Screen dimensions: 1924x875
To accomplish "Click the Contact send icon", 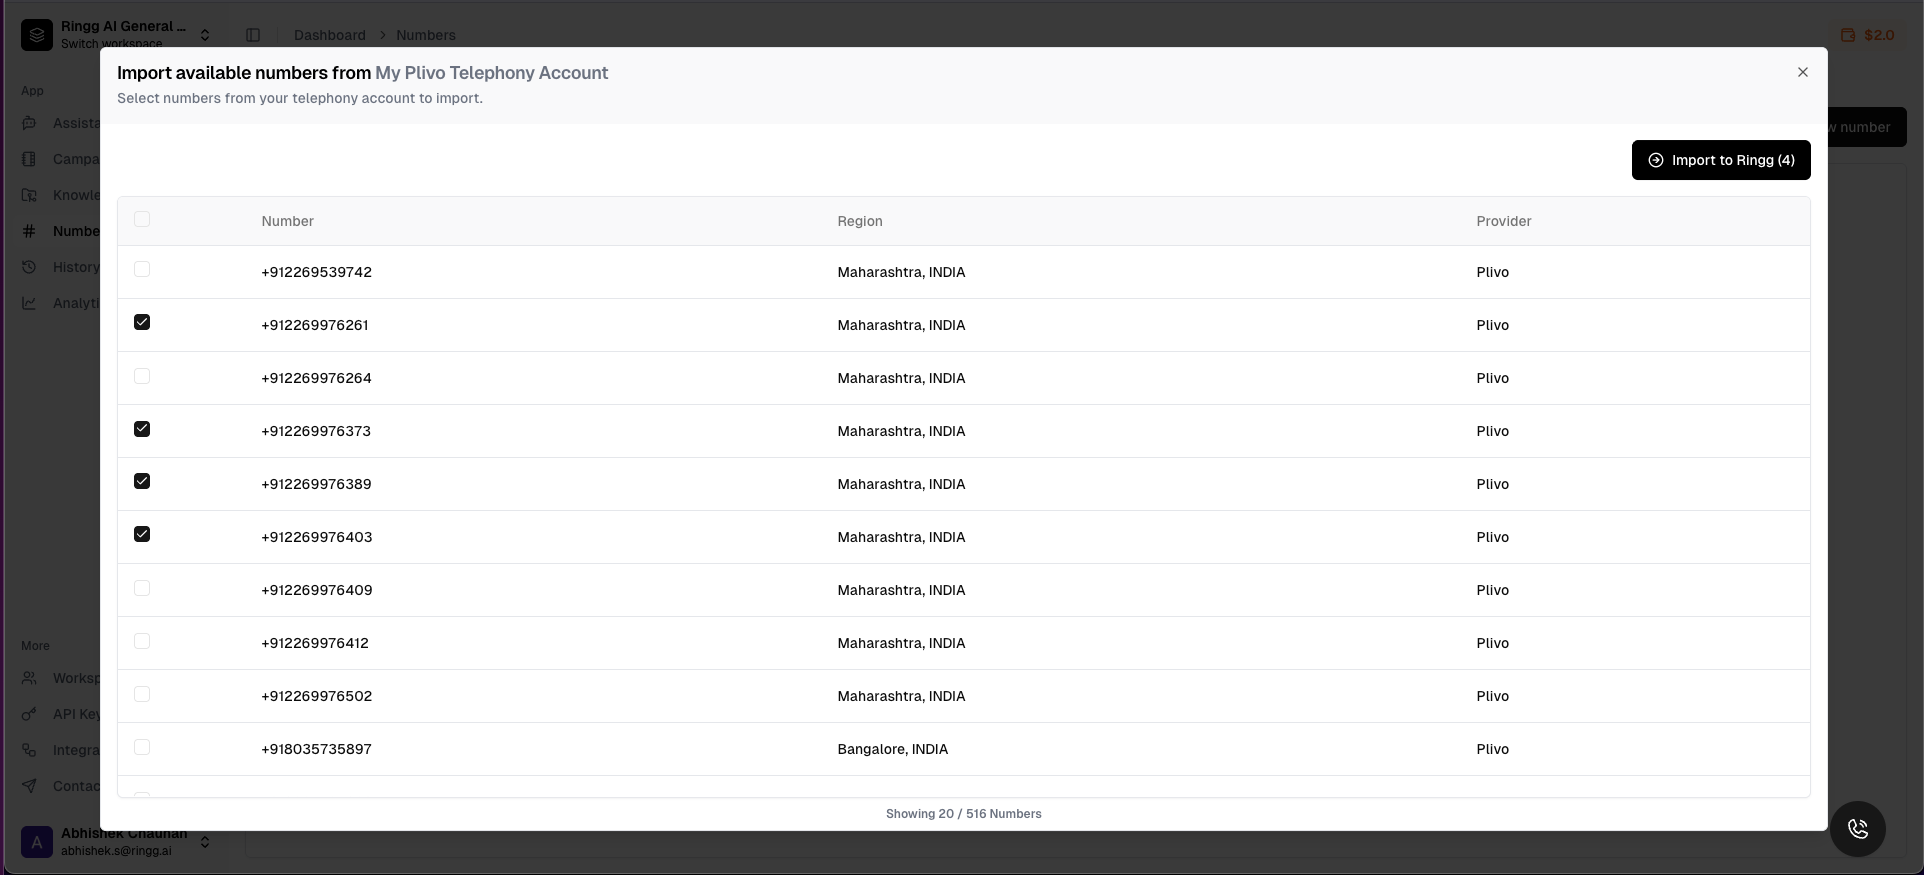I will click(30, 786).
